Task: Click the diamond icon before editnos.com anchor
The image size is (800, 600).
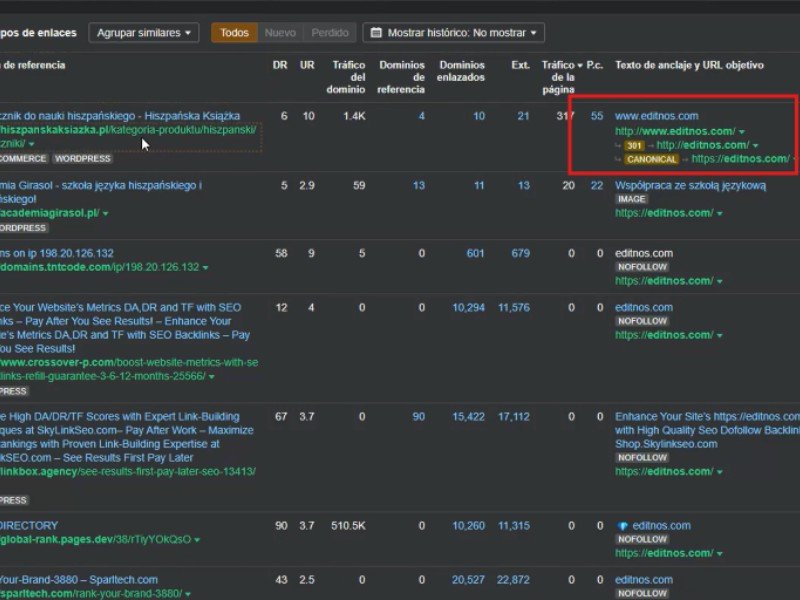Action: 622,526
